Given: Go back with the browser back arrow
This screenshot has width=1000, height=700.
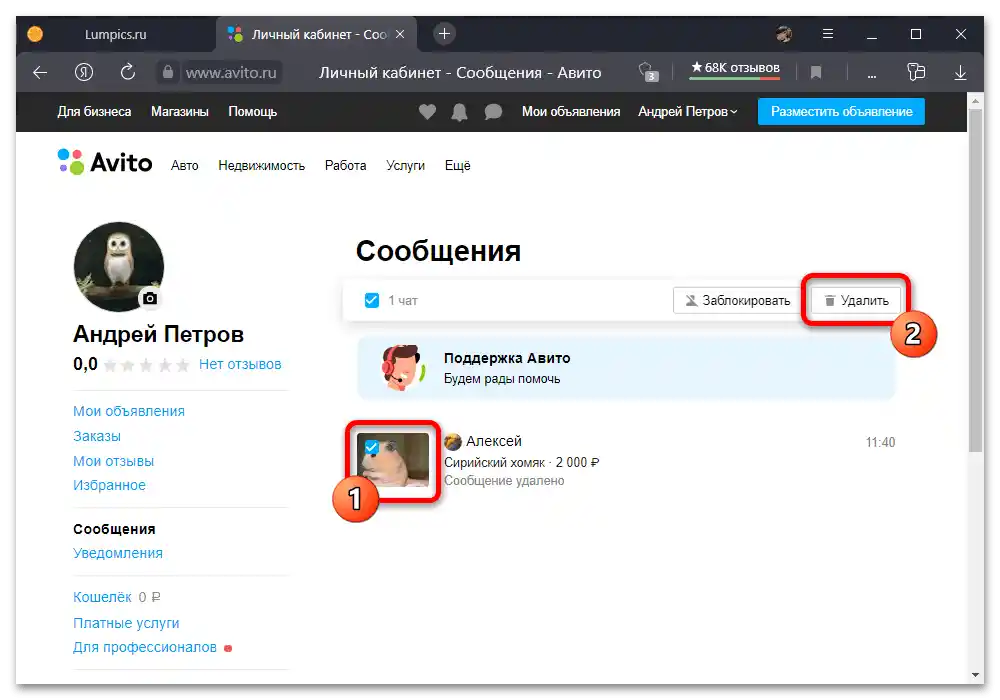Looking at the screenshot, I should 40,73.
